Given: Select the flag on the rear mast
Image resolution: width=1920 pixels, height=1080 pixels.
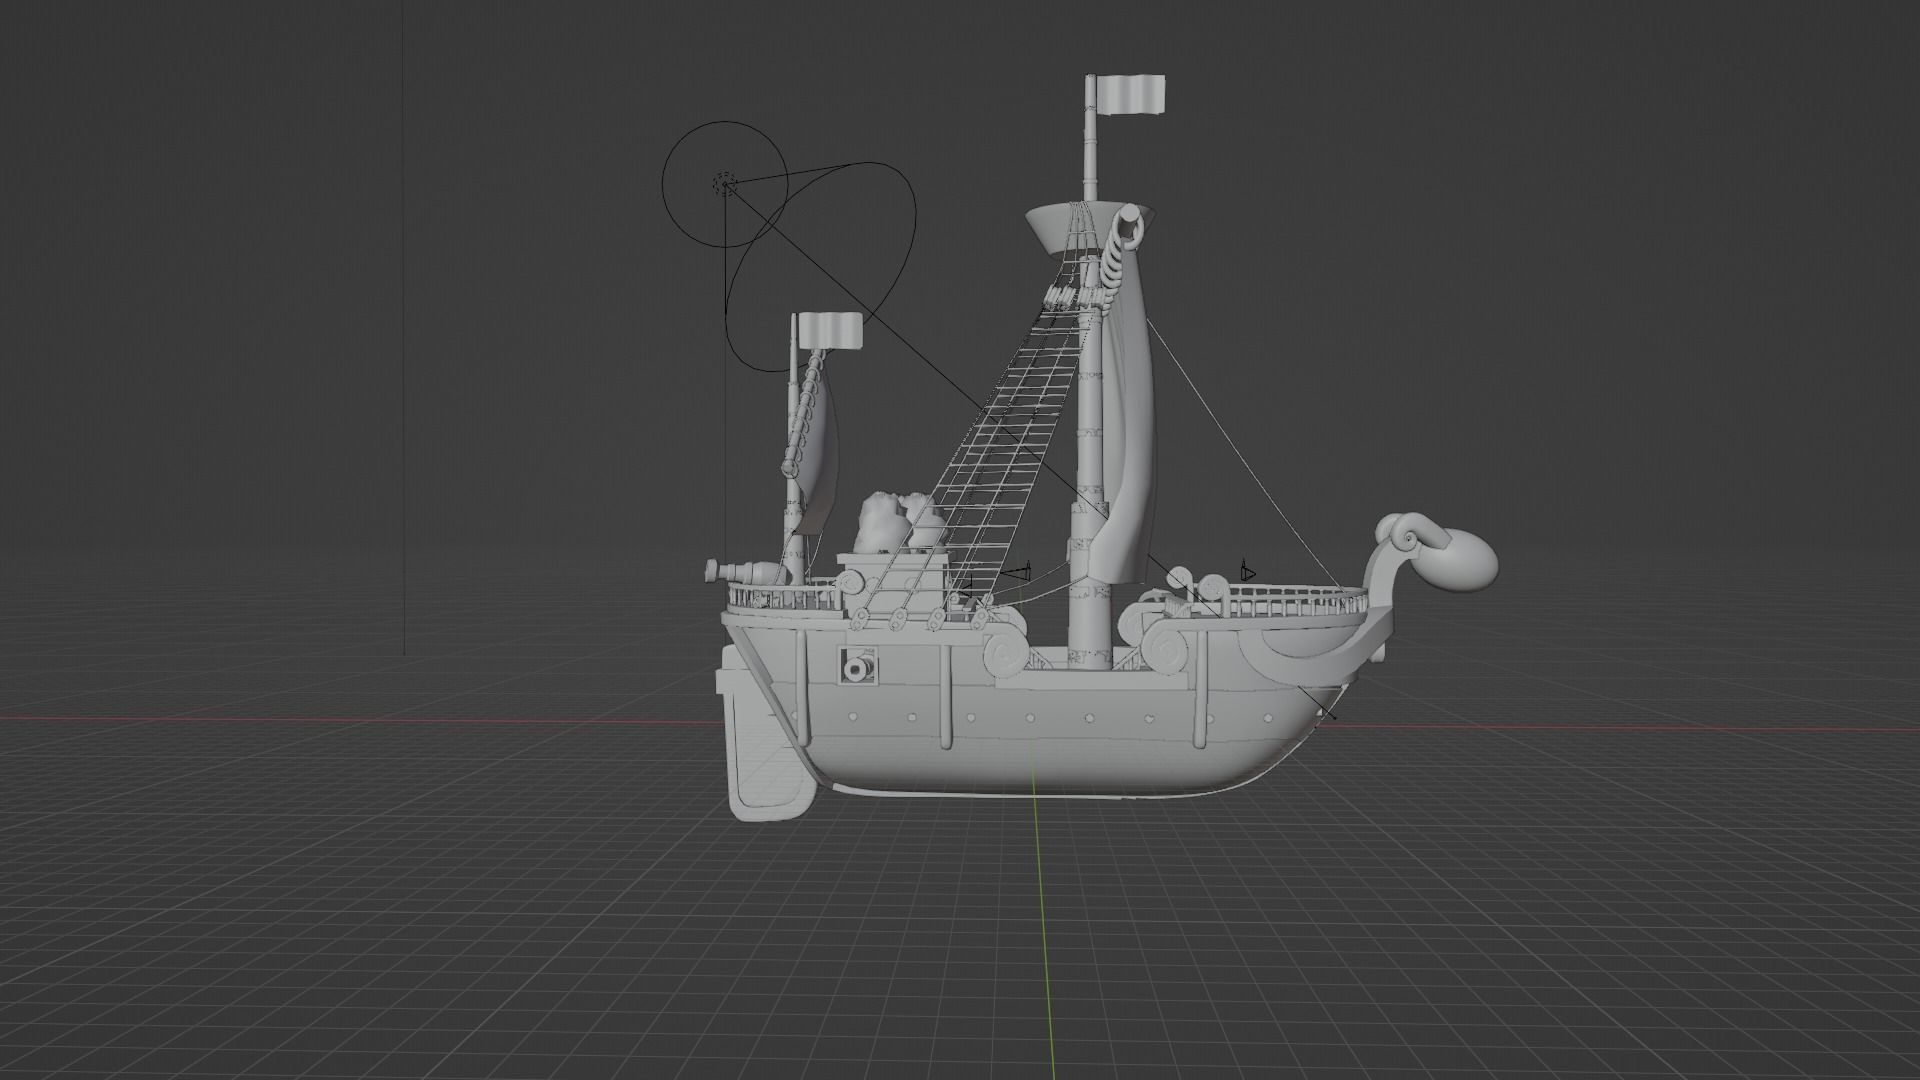Looking at the screenshot, I should 830,331.
